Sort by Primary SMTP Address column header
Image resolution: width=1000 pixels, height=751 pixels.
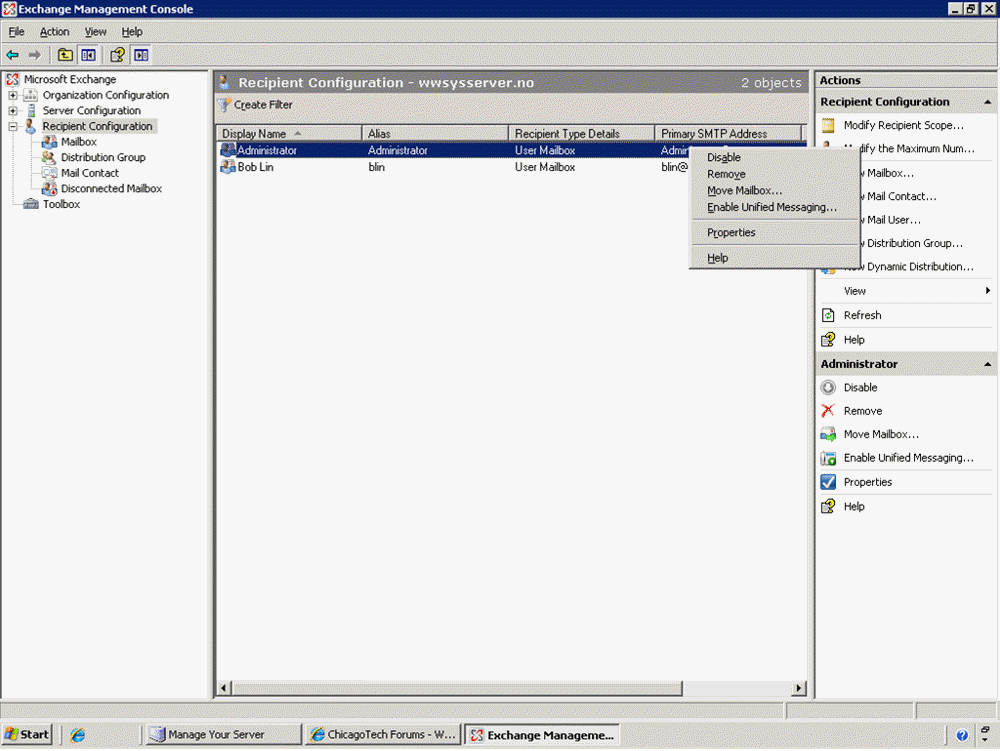point(728,133)
